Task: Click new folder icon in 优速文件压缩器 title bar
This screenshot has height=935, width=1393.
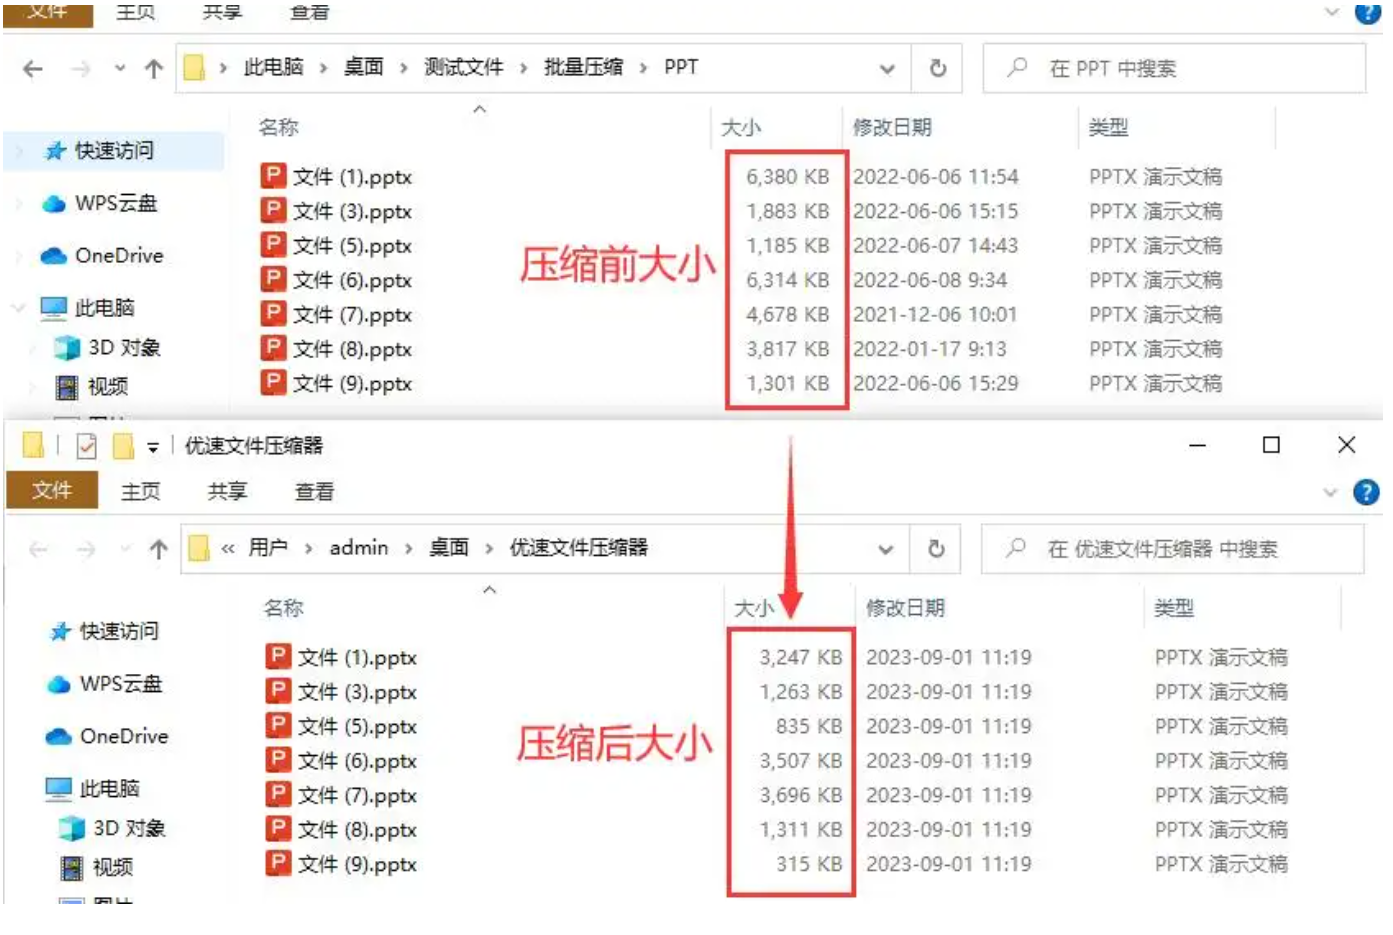Action: point(123,446)
